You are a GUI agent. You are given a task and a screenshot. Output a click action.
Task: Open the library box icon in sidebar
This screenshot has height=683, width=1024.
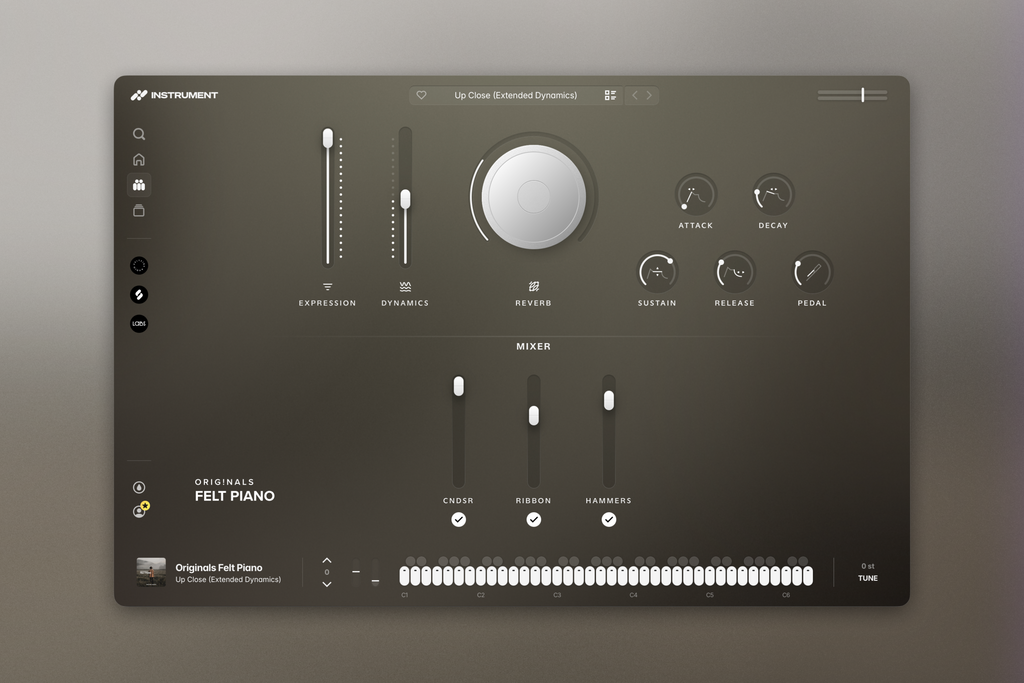tap(138, 210)
